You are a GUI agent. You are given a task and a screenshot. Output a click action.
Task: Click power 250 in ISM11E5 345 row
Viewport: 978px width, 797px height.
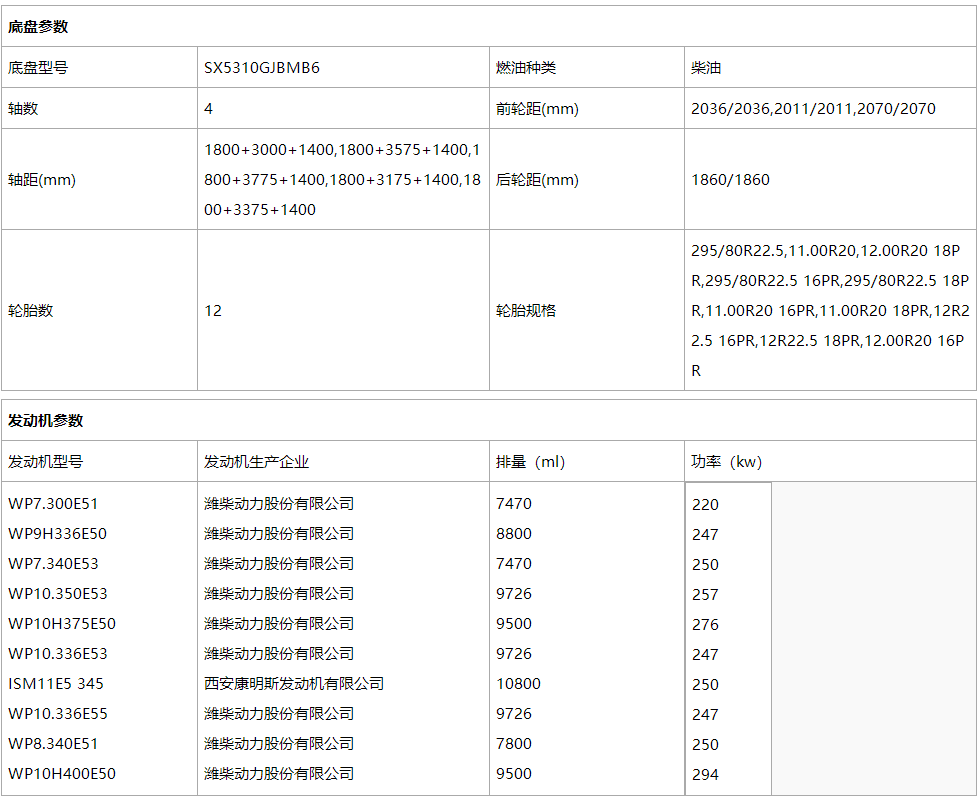tap(705, 684)
